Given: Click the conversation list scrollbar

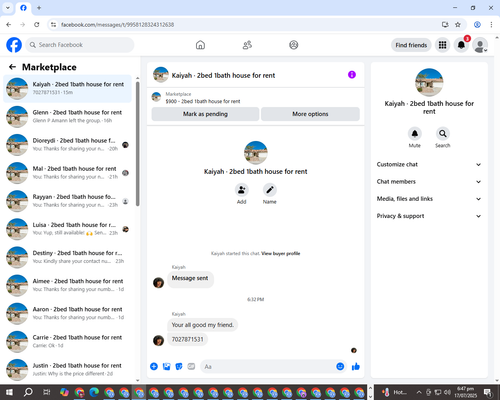Looking at the screenshot, I should click(x=138, y=143).
